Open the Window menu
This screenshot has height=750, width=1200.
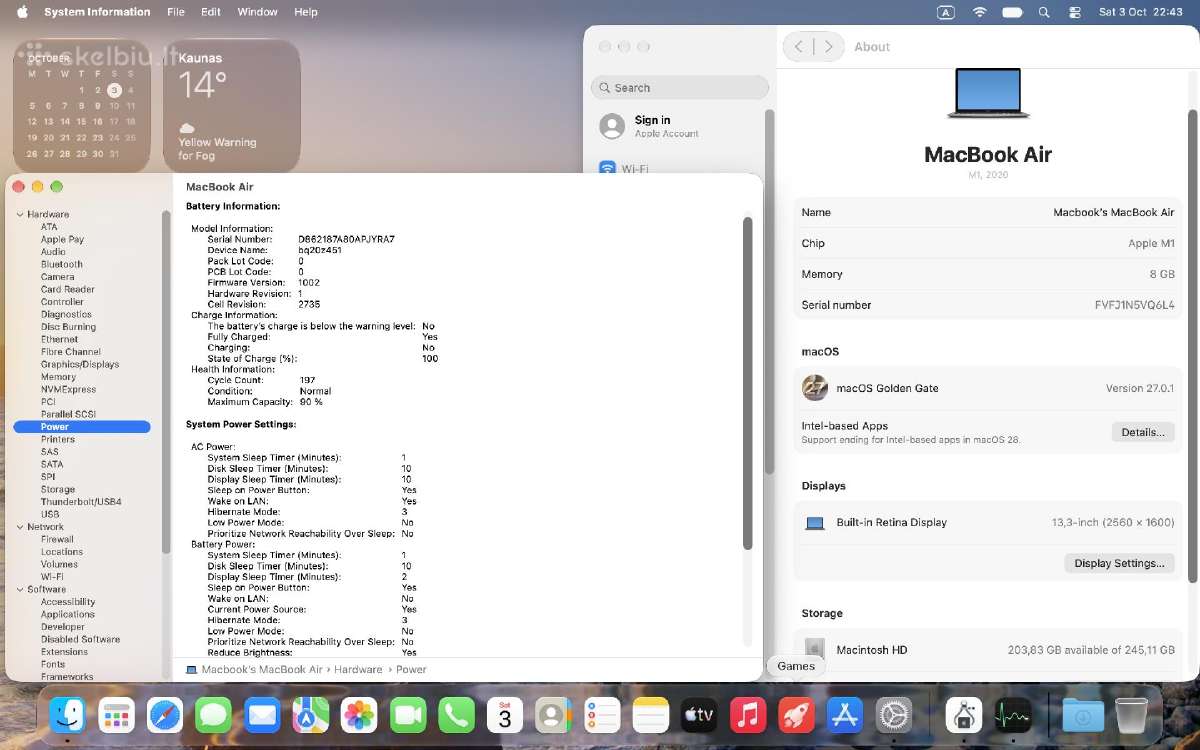(257, 12)
